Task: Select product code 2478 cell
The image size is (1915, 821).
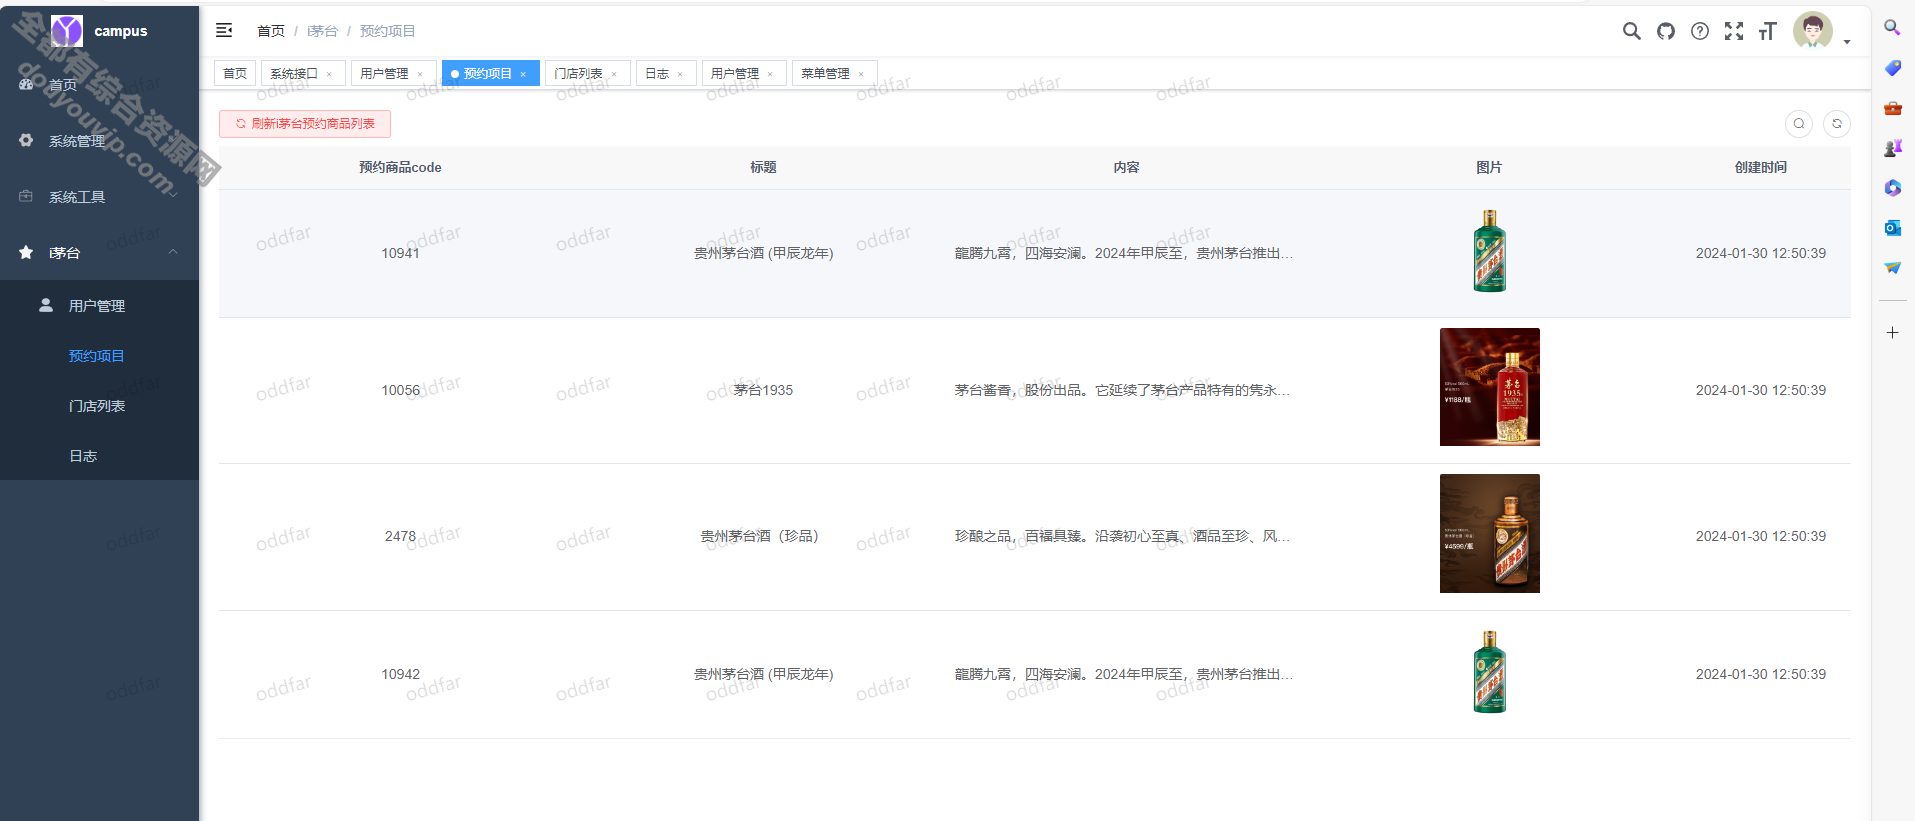Action: pyautogui.click(x=400, y=536)
